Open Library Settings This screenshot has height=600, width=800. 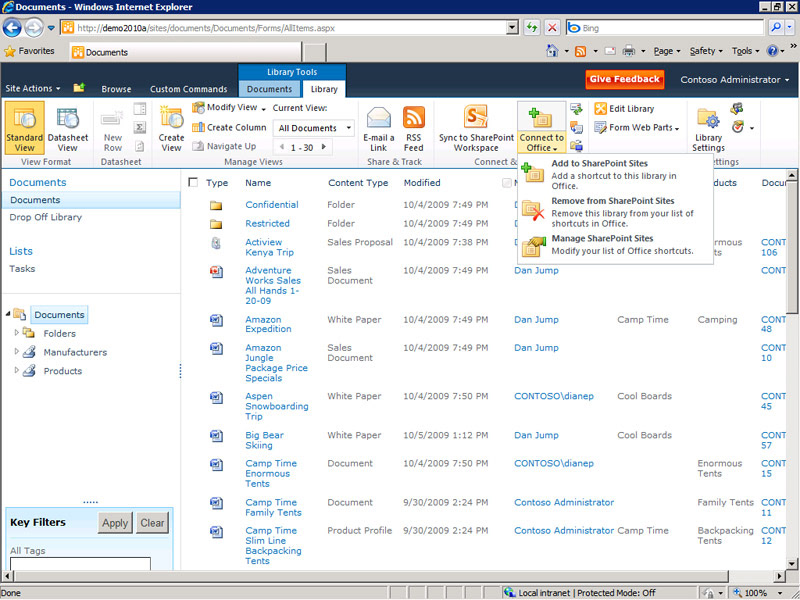coord(708,129)
